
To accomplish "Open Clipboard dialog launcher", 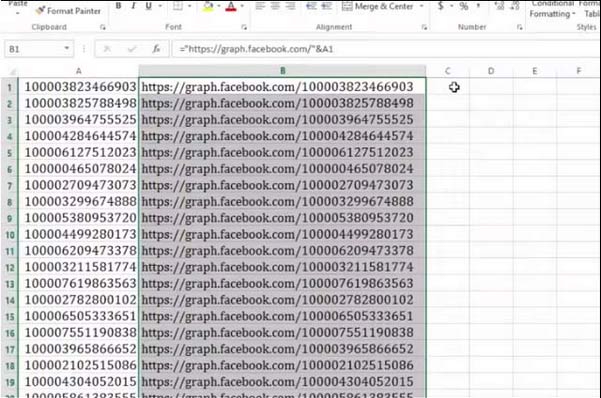I will [x=102, y=27].
